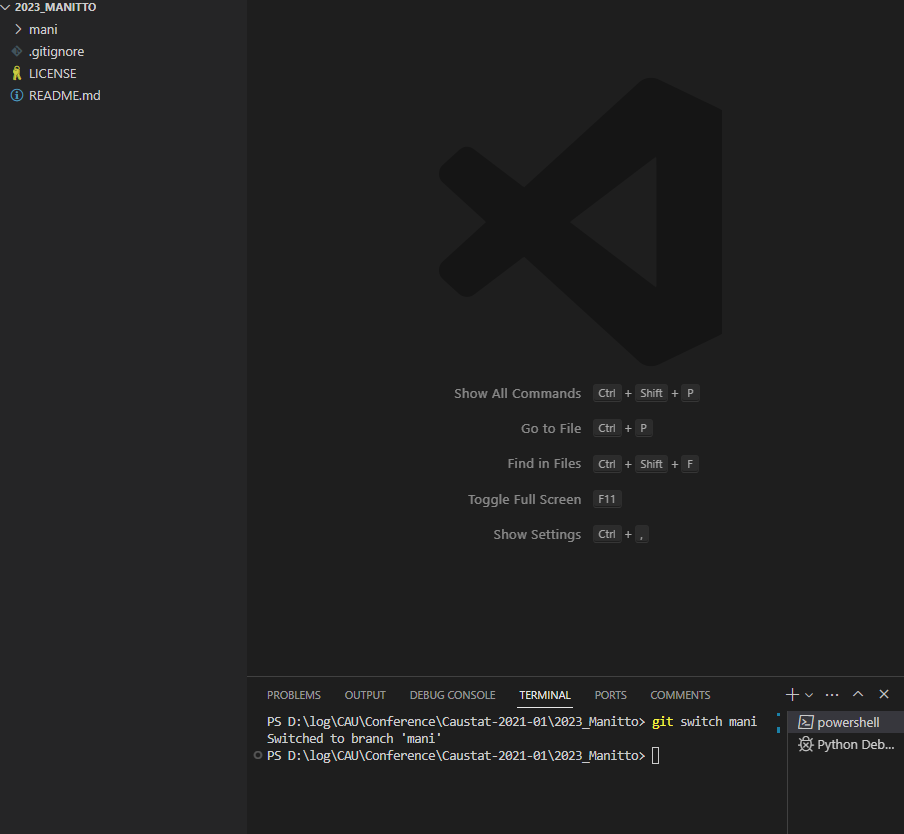Select the mani folder name

pyautogui.click(x=43, y=29)
